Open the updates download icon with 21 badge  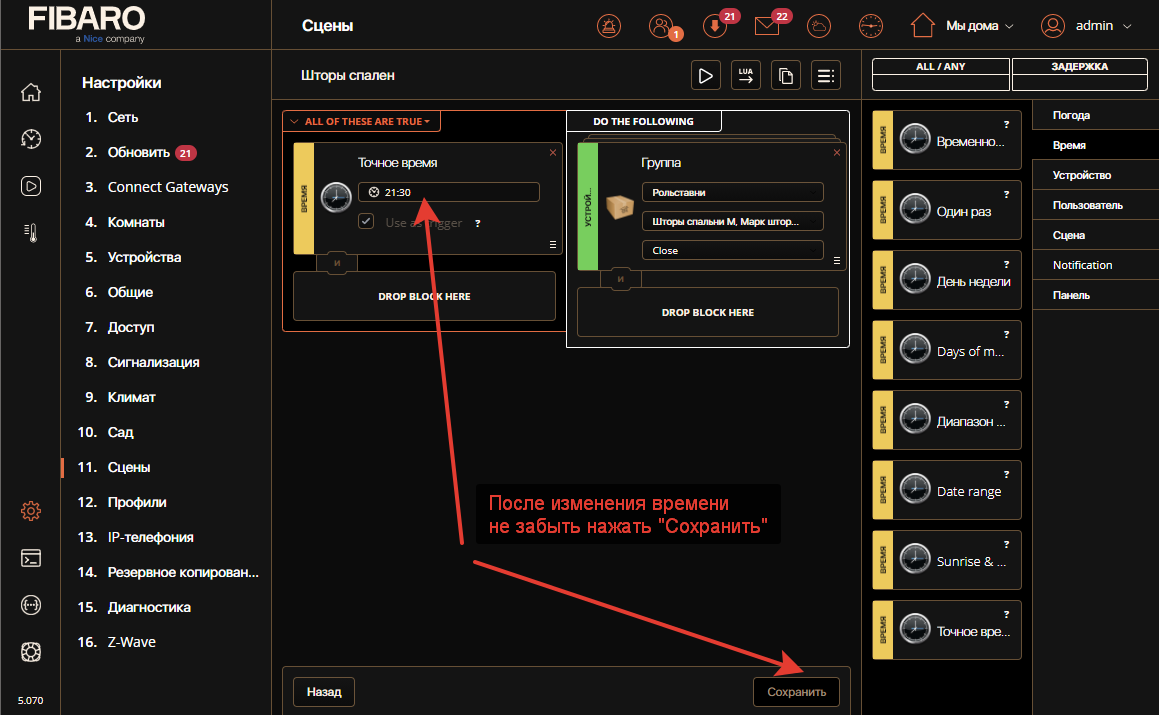(714, 26)
